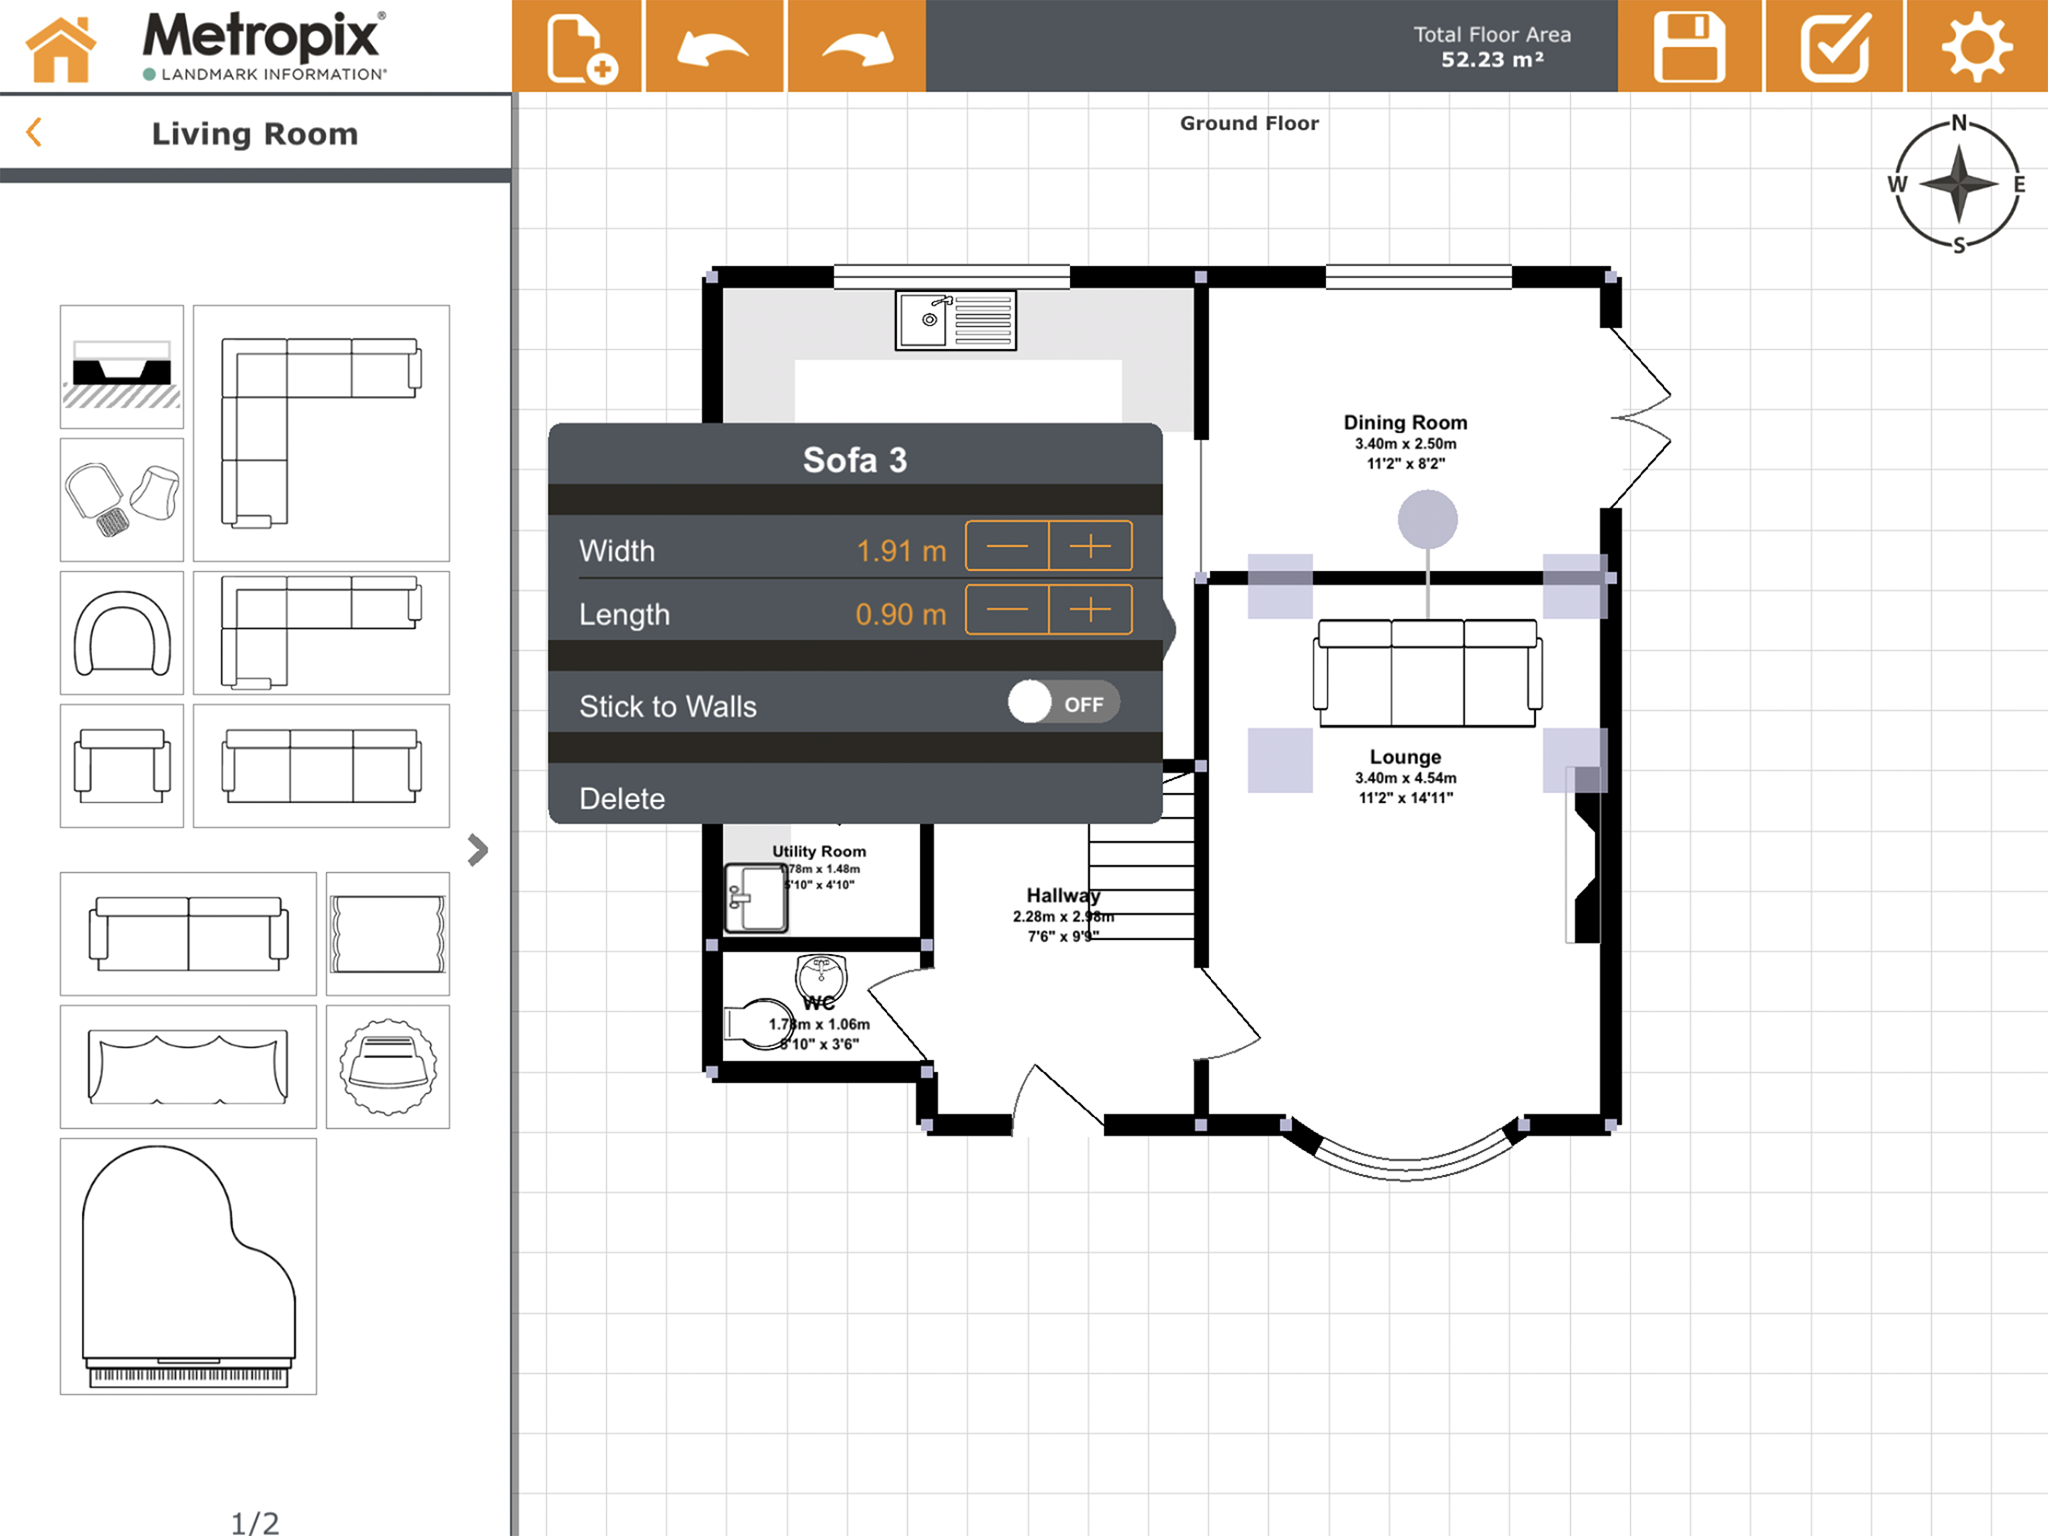Decrease Sofa 3 length

click(x=1007, y=609)
